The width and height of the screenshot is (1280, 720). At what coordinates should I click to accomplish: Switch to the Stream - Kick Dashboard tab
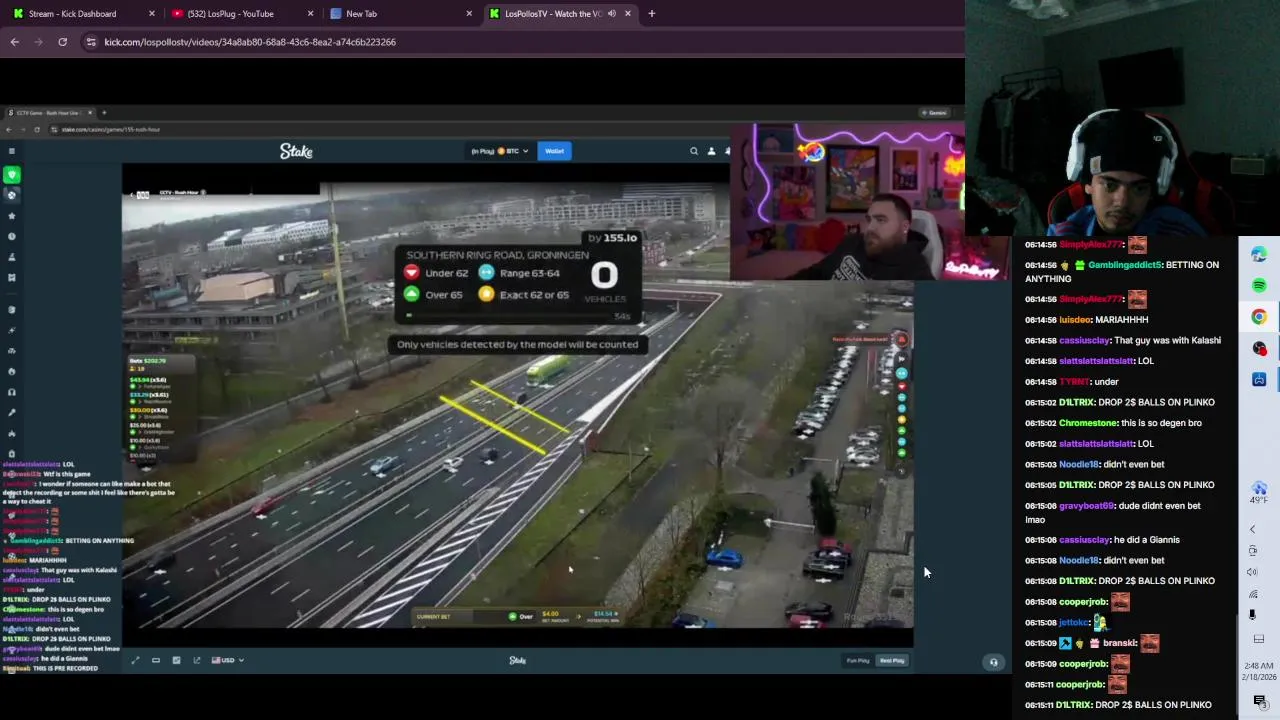[x=81, y=14]
